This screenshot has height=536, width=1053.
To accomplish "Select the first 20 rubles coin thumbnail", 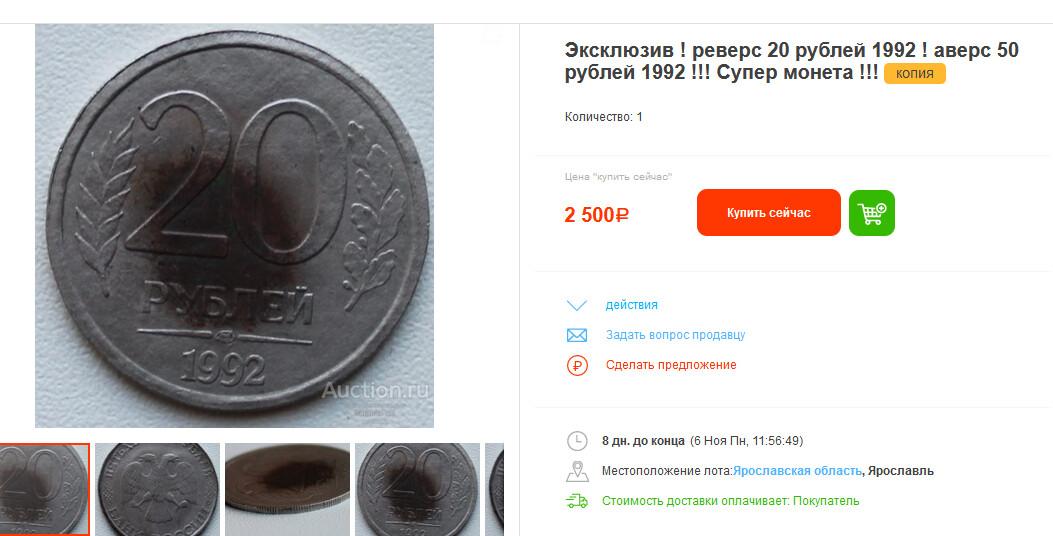I will [44, 490].
